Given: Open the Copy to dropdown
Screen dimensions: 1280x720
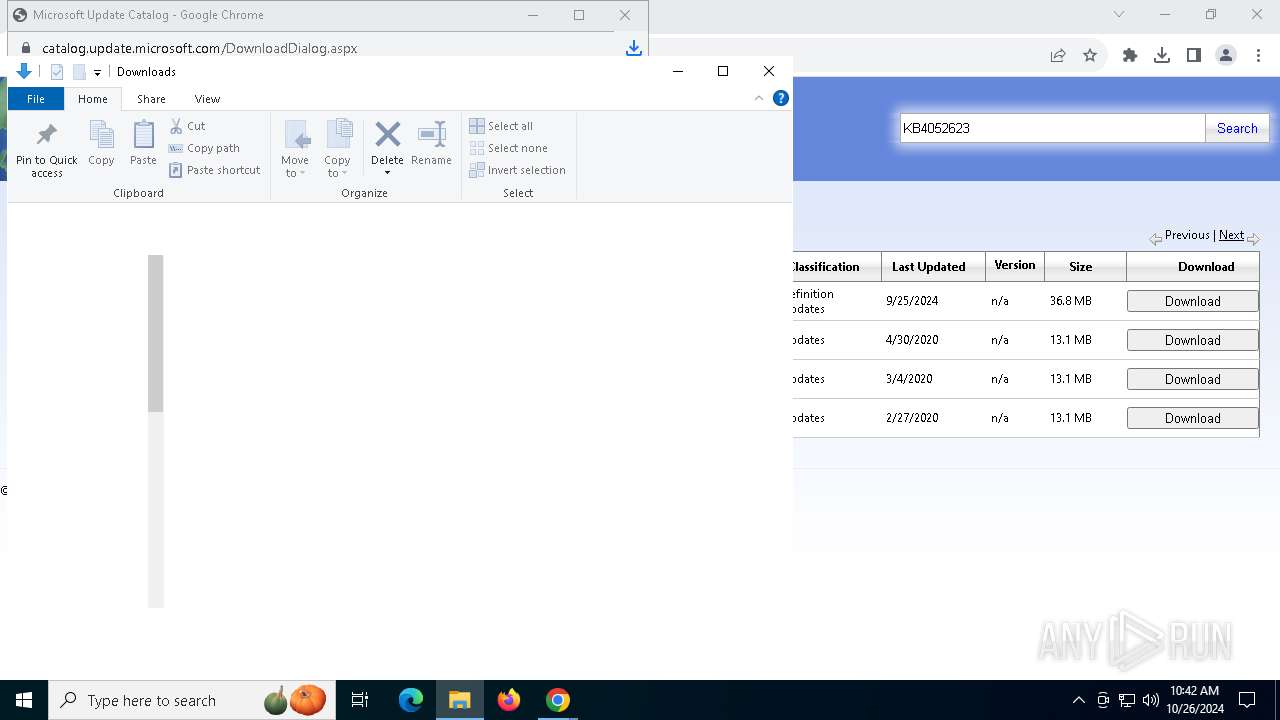Looking at the screenshot, I should click(x=337, y=149).
